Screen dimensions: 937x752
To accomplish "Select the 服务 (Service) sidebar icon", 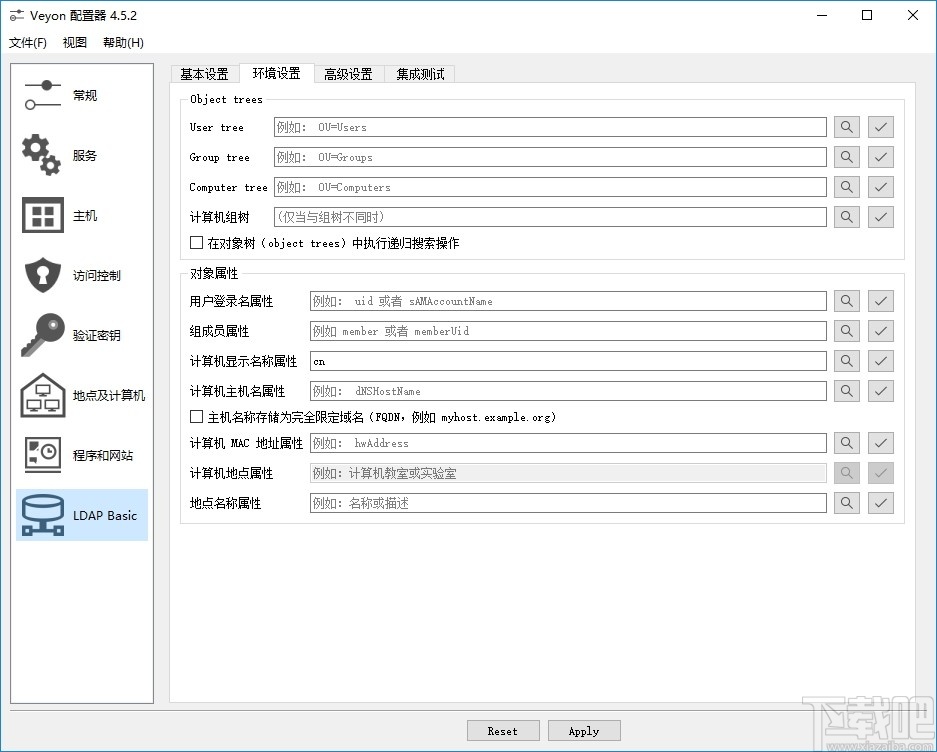I will pos(80,155).
